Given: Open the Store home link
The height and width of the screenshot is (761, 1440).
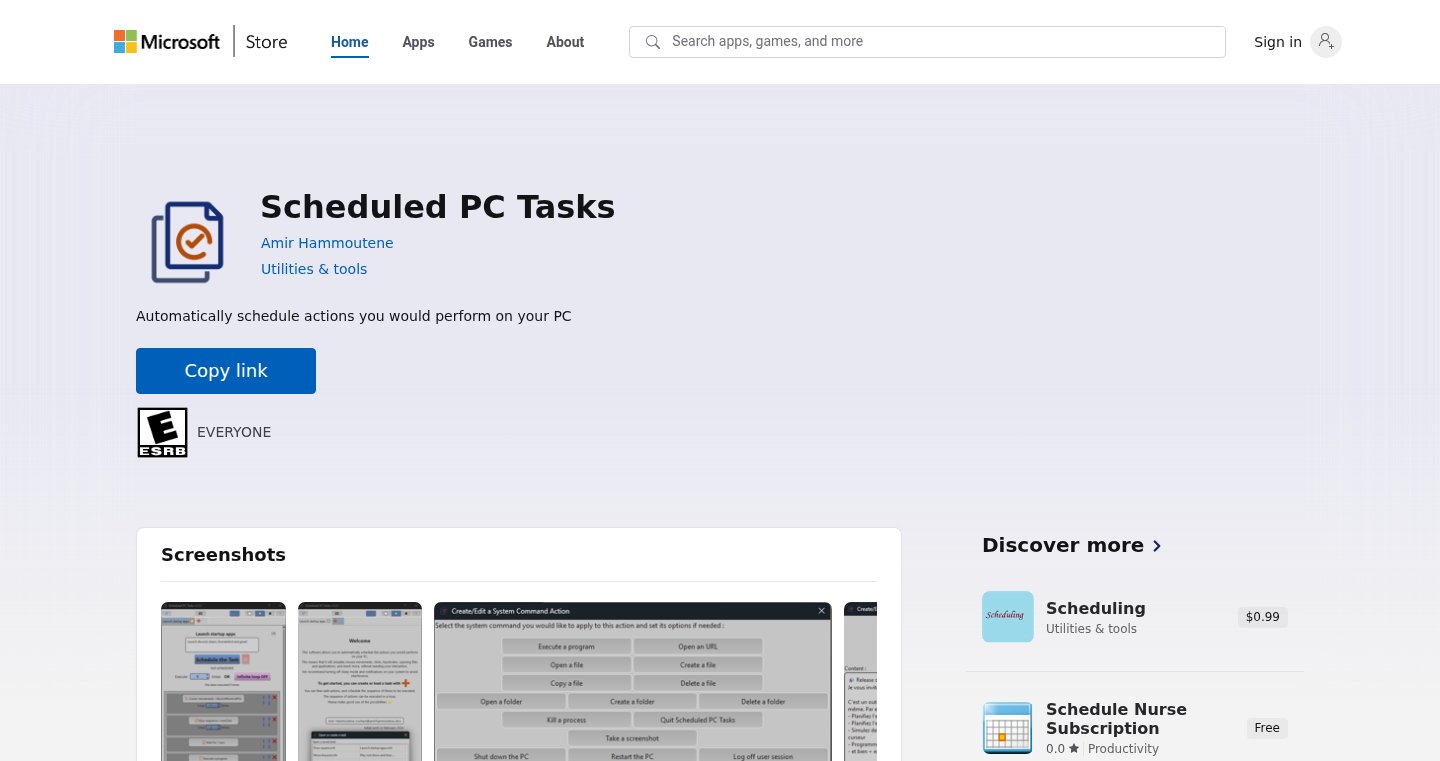Looking at the screenshot, I should coord(266,42).
